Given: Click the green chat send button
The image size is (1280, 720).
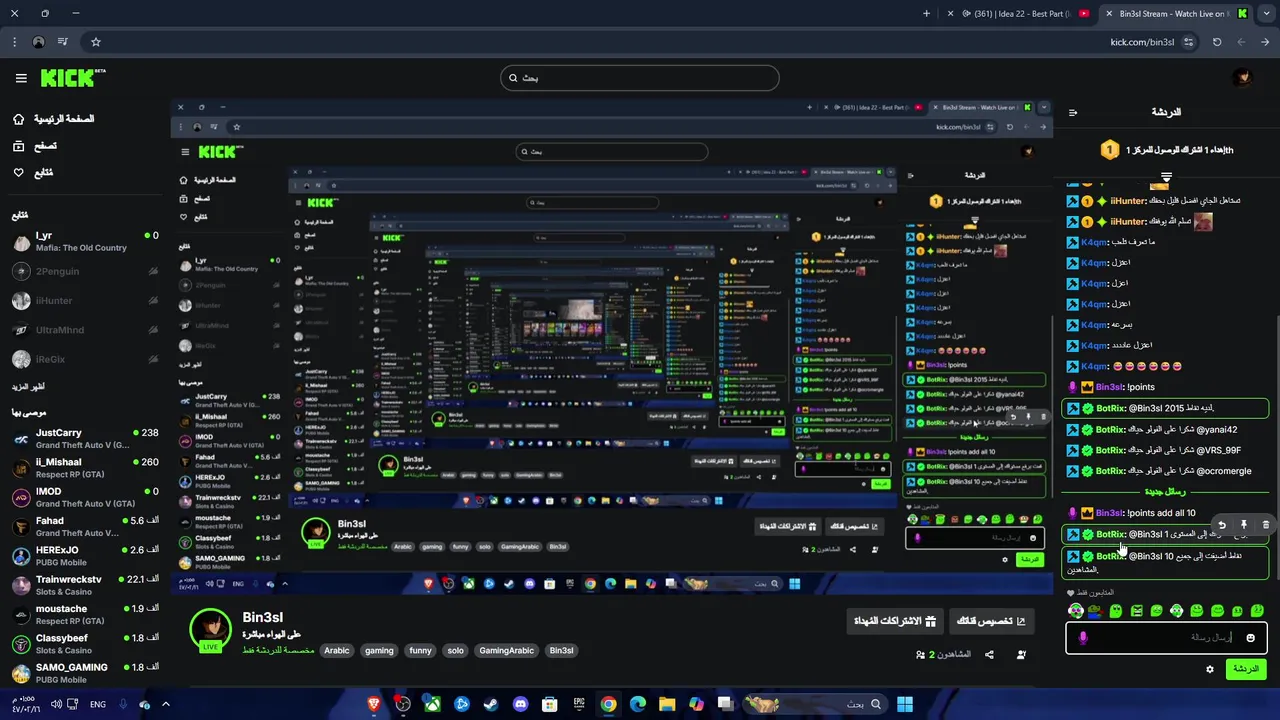Looking at the screenshot, I should [x=1246, y=669].
